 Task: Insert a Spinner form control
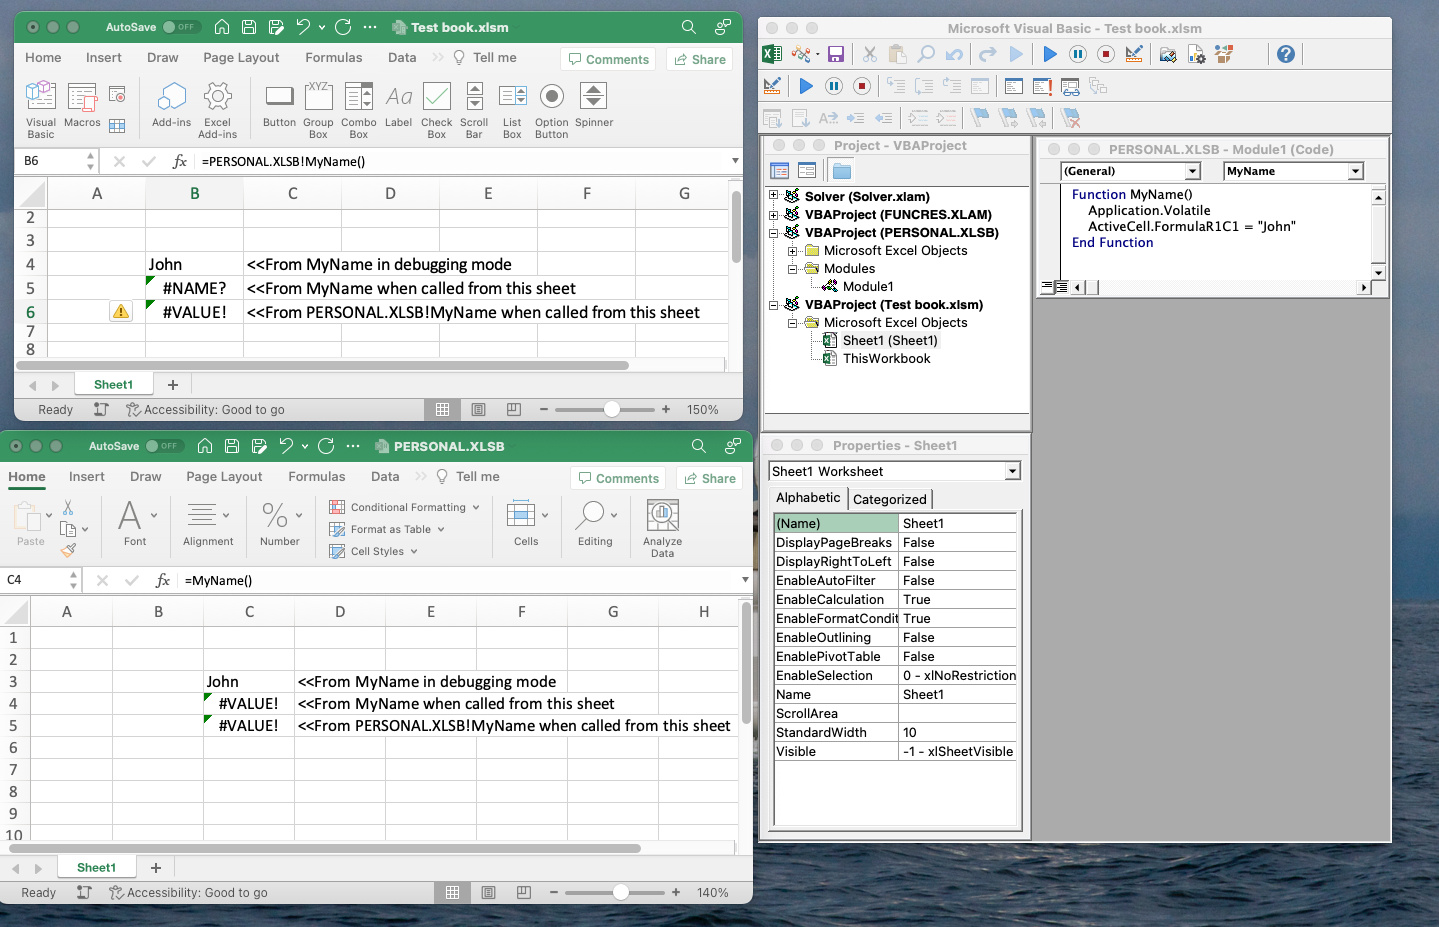(x=594, y=105)
